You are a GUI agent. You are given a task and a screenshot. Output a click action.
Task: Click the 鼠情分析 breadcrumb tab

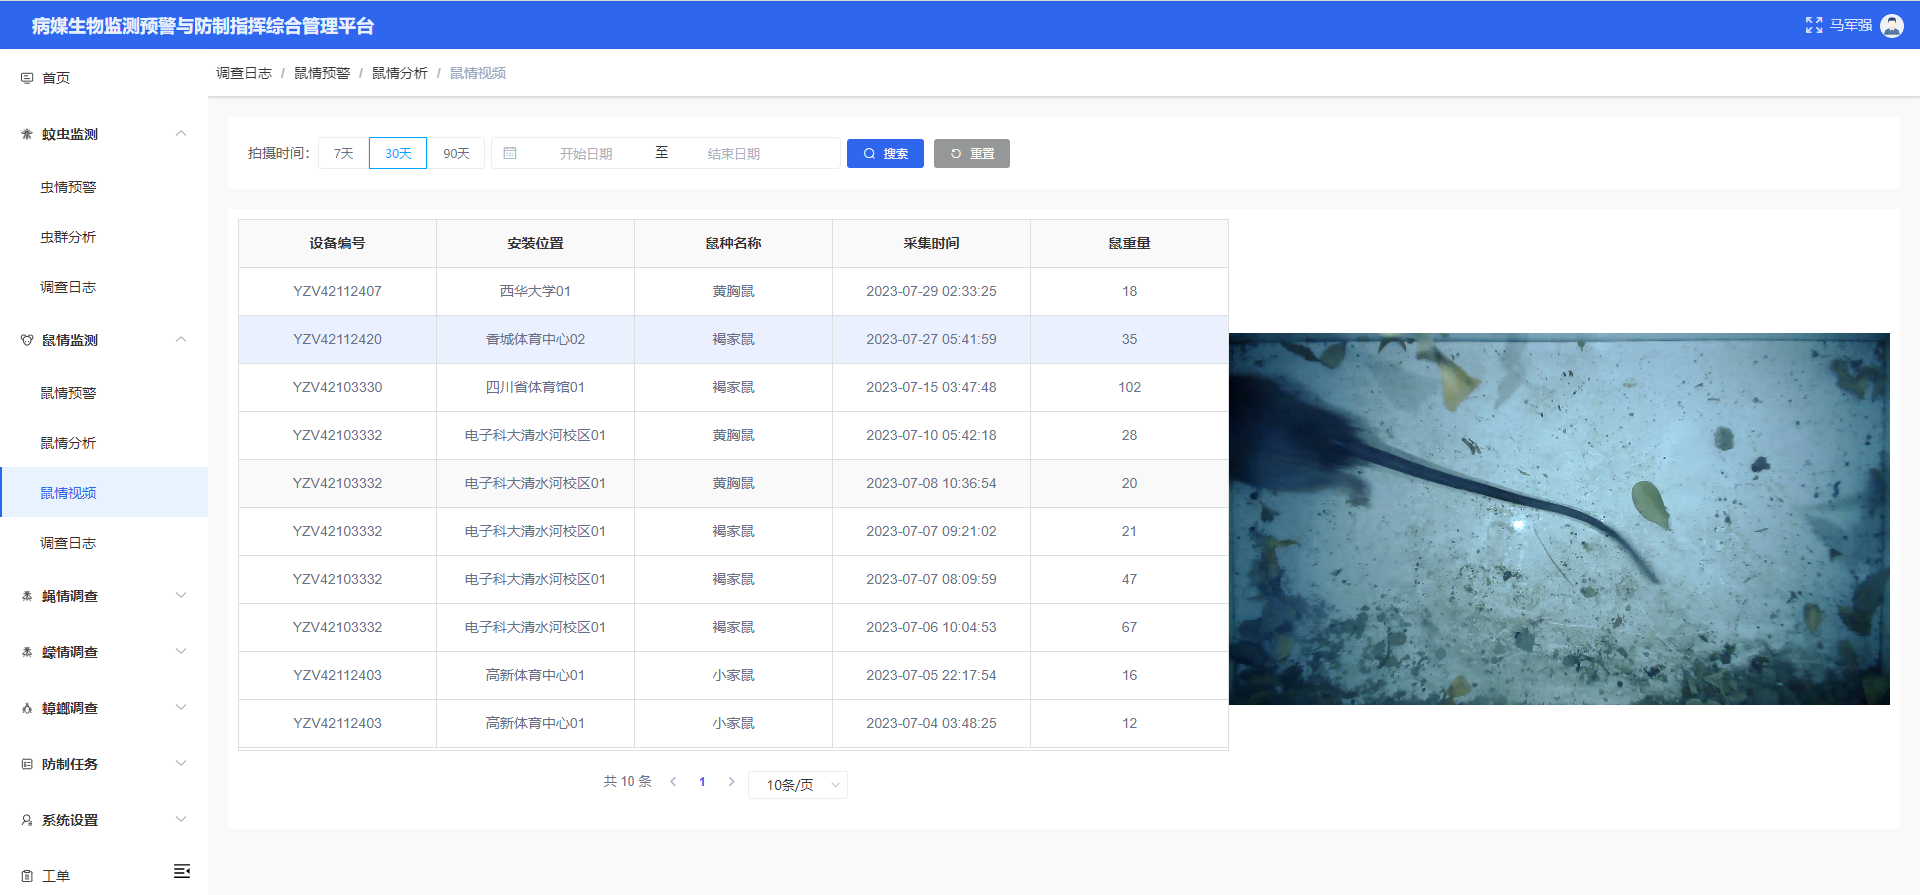click(x=400, y=73)
